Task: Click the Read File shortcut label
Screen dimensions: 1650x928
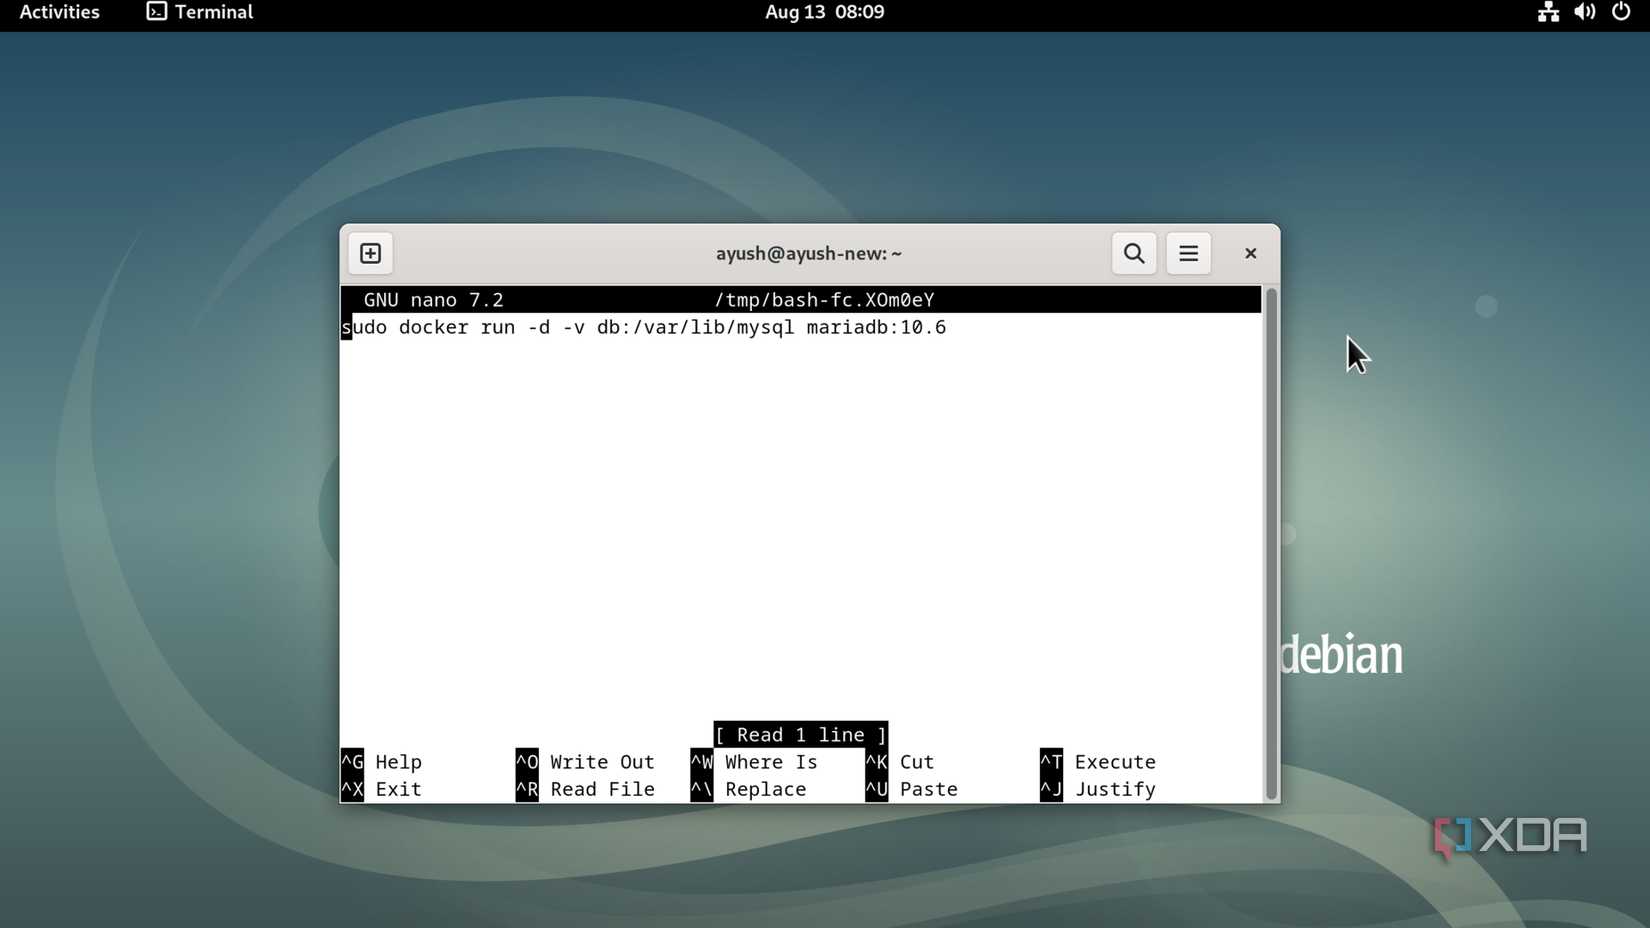Action: [x=602, y=789]
